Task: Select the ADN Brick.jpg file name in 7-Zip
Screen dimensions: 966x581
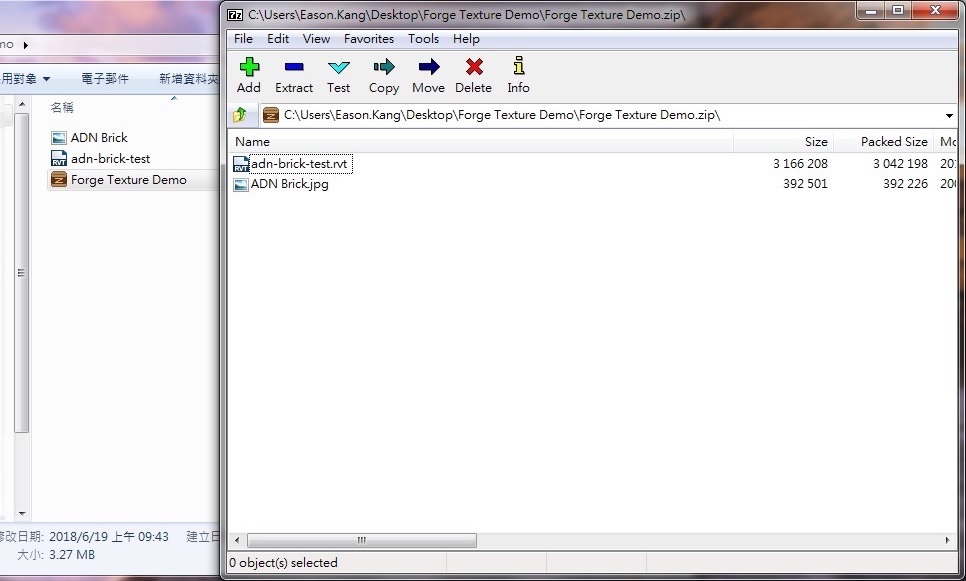Action: pos(290,184)
